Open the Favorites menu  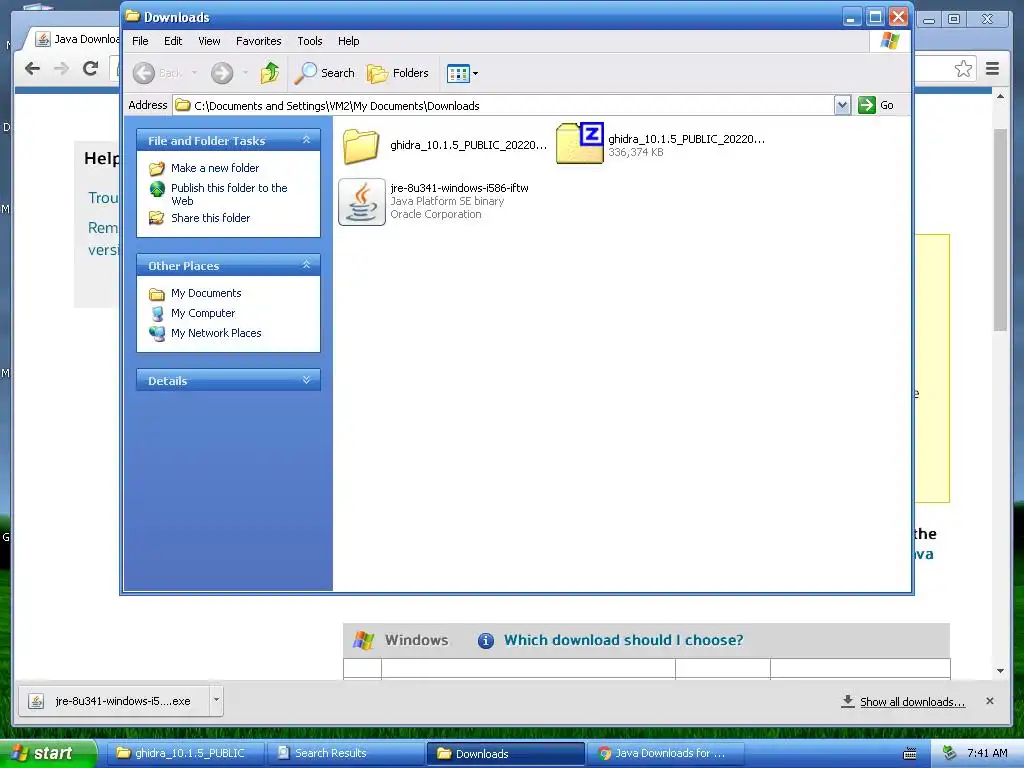pos(259,40)
